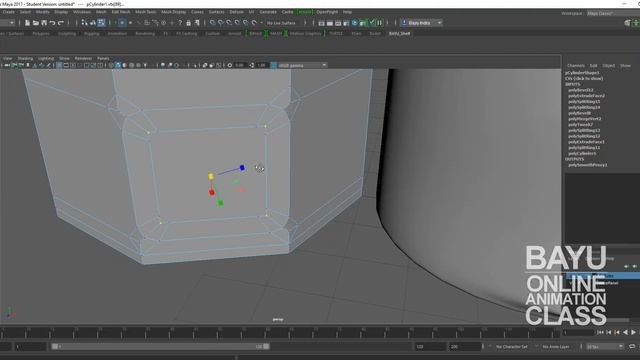Click the pause icon in status line
The image size is (640, 360).
(380, 23)
